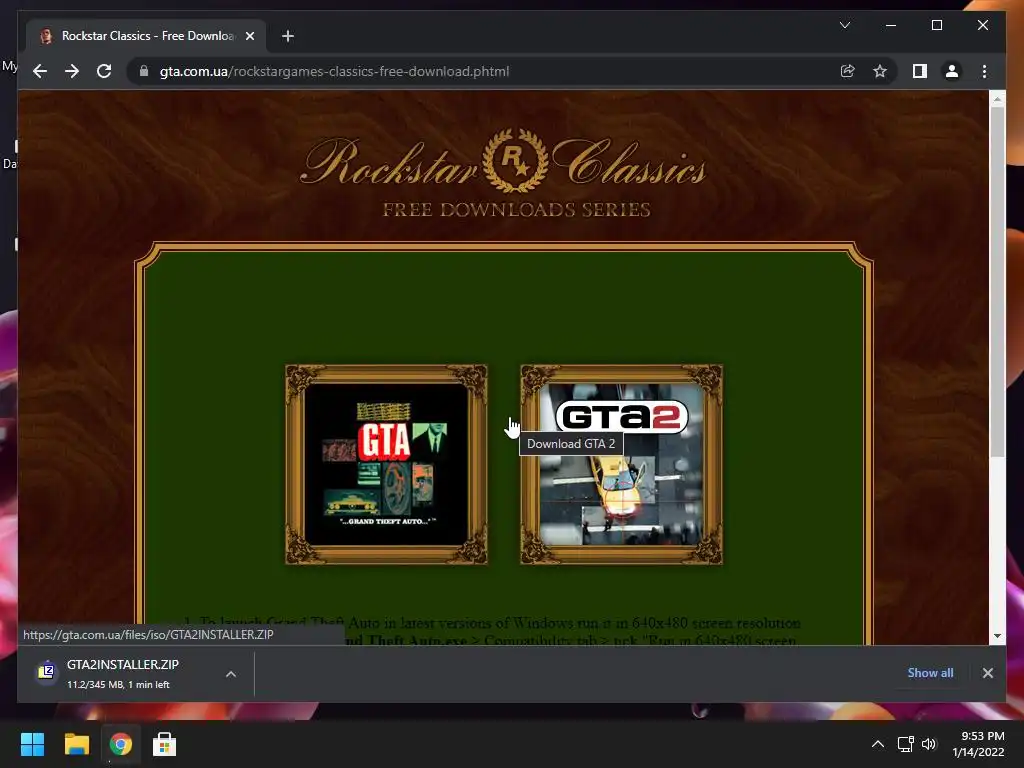Open the Windows Start menu
The height and width of the screenshot is (768, 1024).
32,744
